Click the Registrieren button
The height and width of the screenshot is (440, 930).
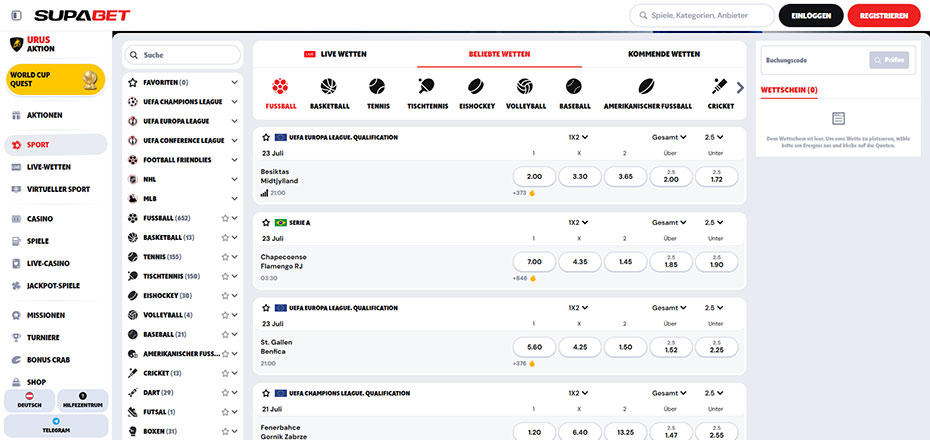(884, 15)
